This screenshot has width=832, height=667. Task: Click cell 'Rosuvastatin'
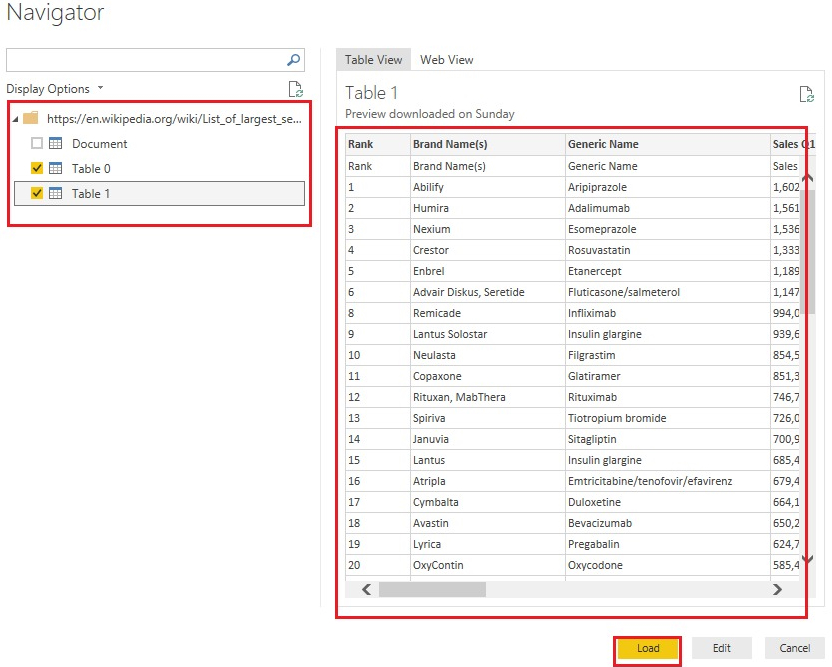click(x=668, y=250)
